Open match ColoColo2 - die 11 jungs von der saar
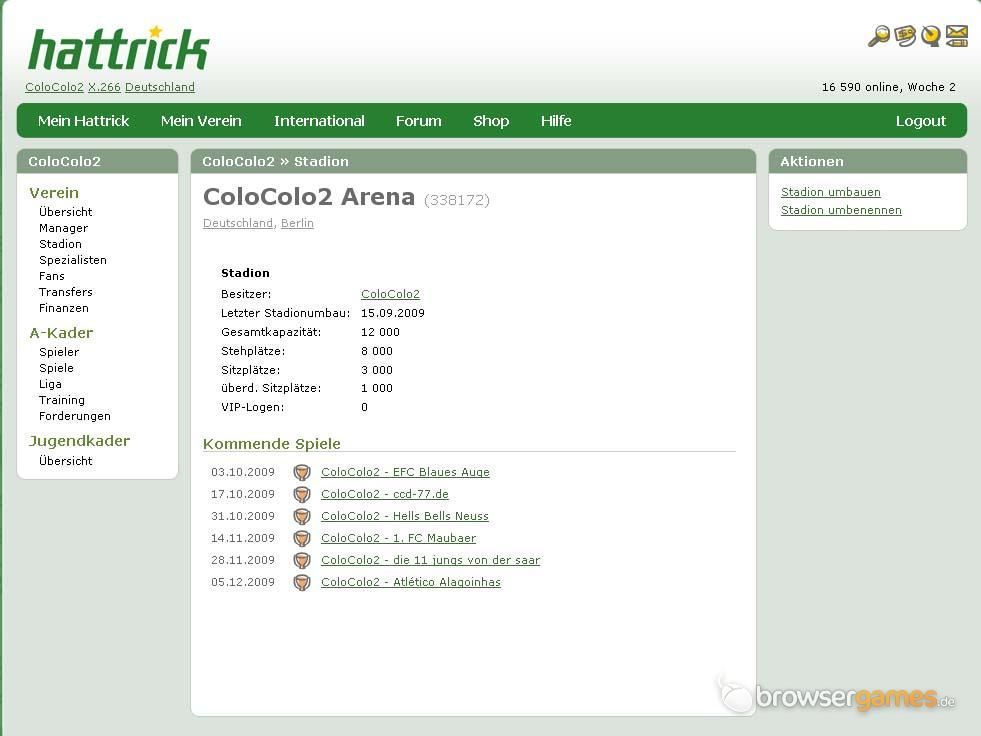 point(430,560)
